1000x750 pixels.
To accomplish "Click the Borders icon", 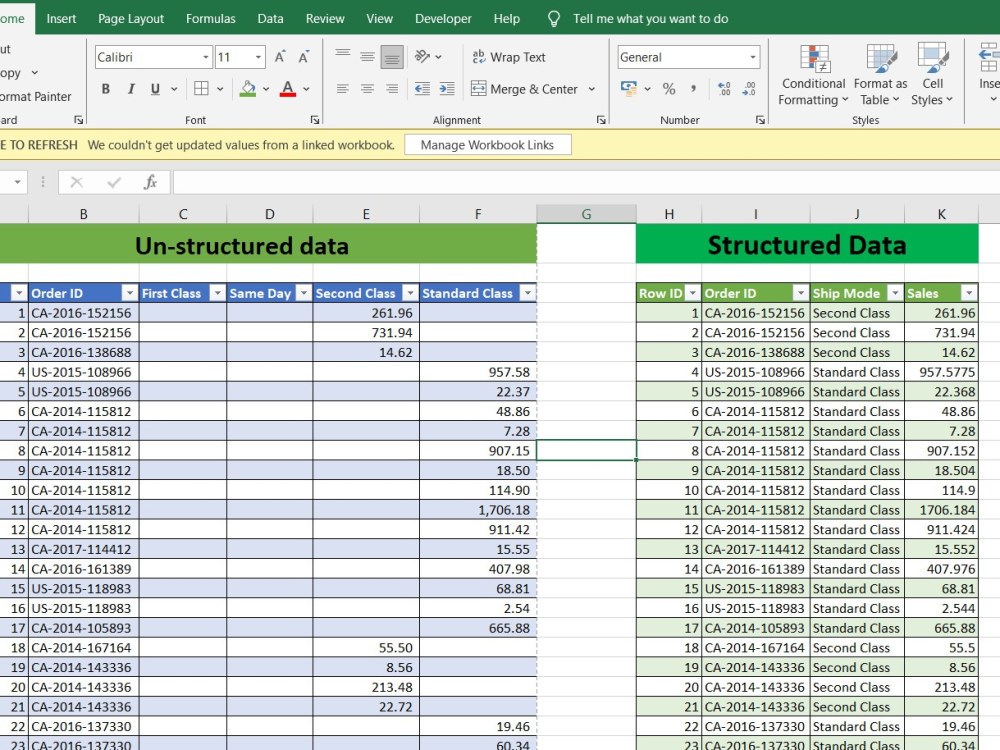I will pyautogui.click(x=202, y=89).
